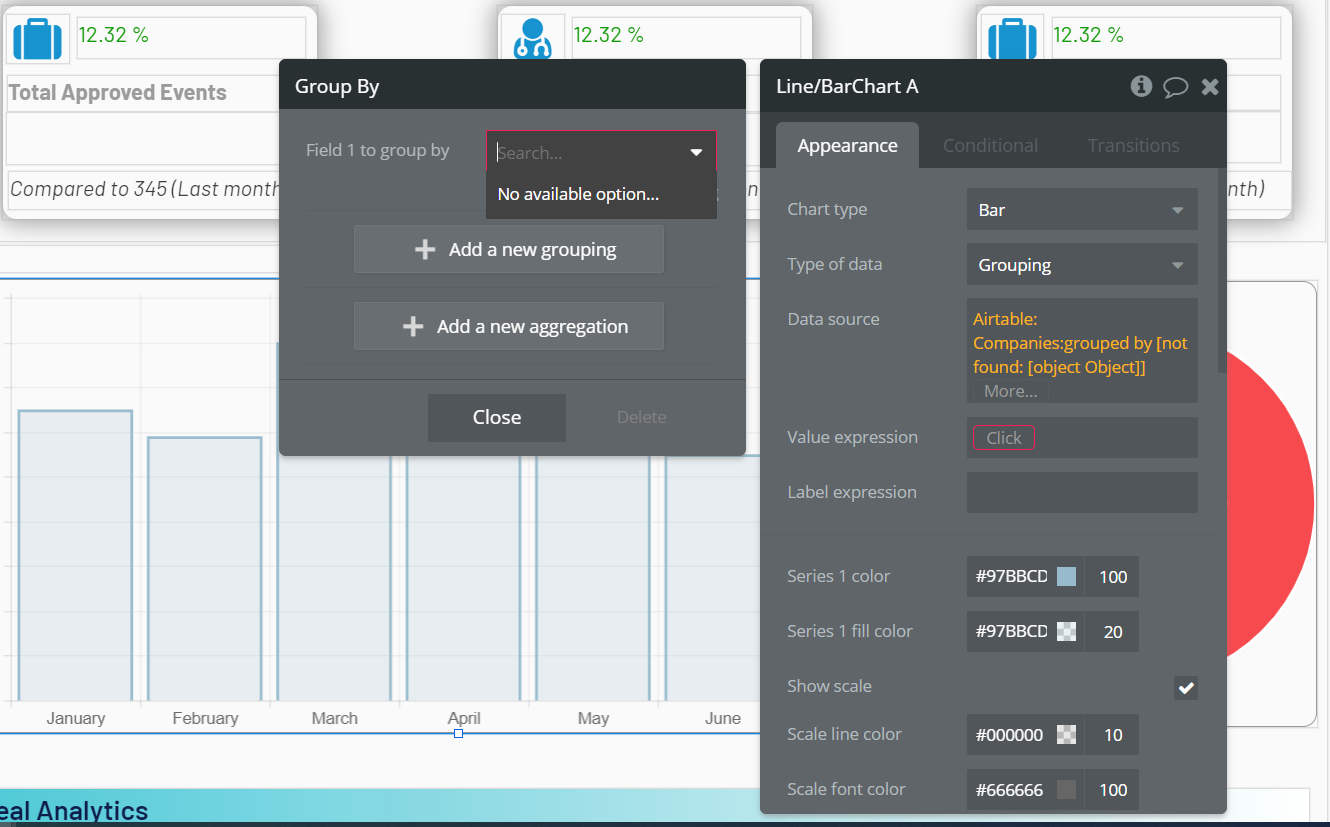Open the Series 1 color swatch

(x=1066, y=577)
